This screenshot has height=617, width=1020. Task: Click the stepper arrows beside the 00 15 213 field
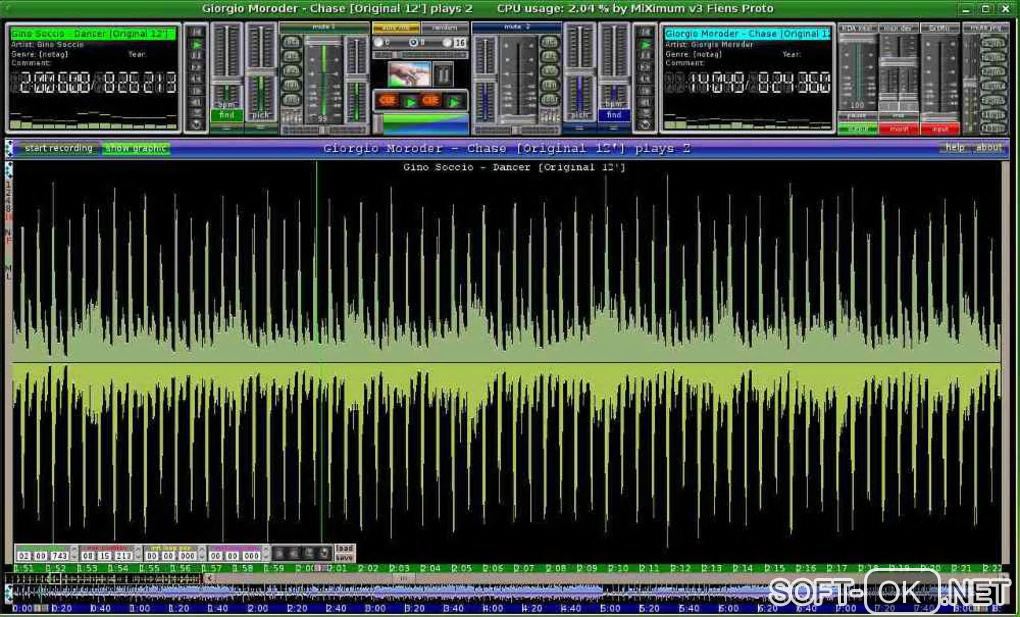click(x=137, y=553)
